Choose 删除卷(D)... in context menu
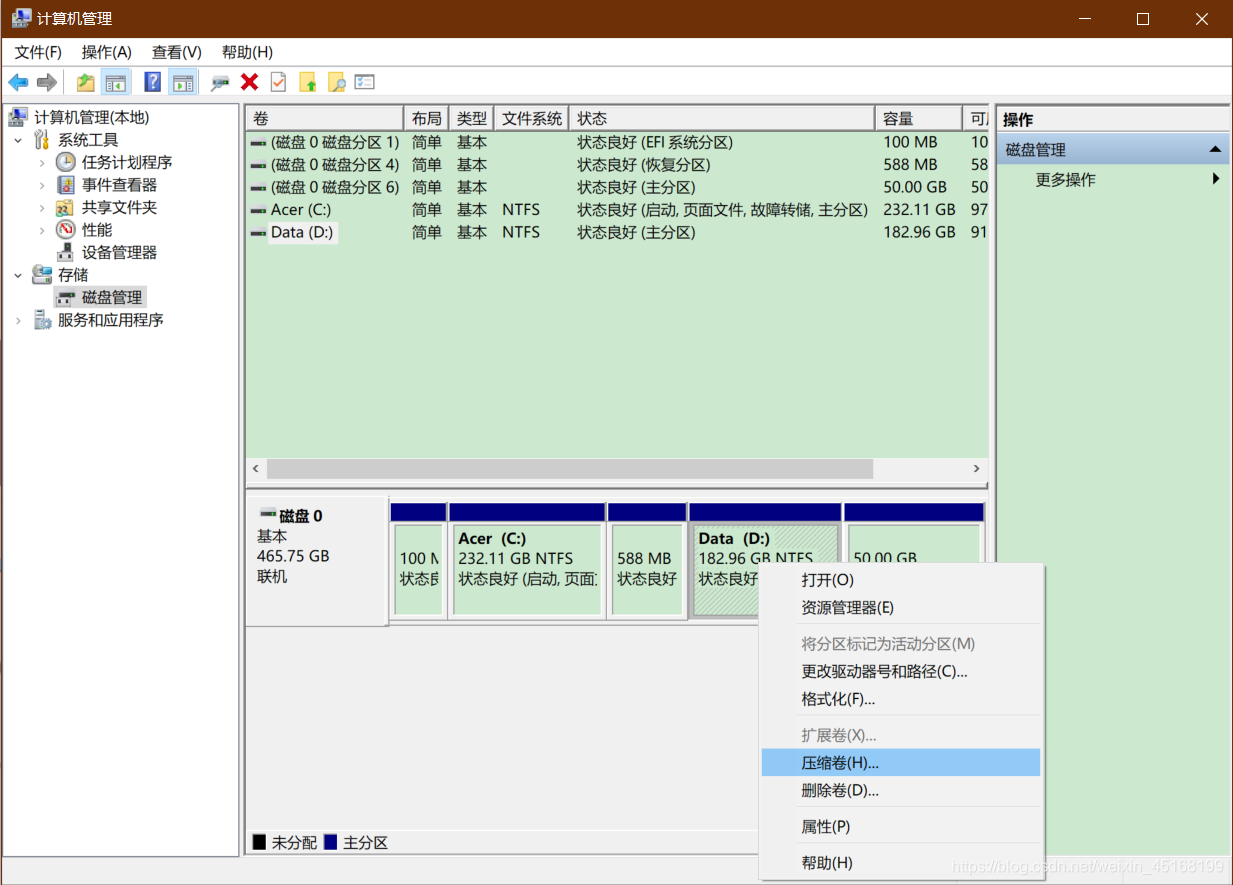The width and height of the screenshot is (1233, 885). [900, 791]
